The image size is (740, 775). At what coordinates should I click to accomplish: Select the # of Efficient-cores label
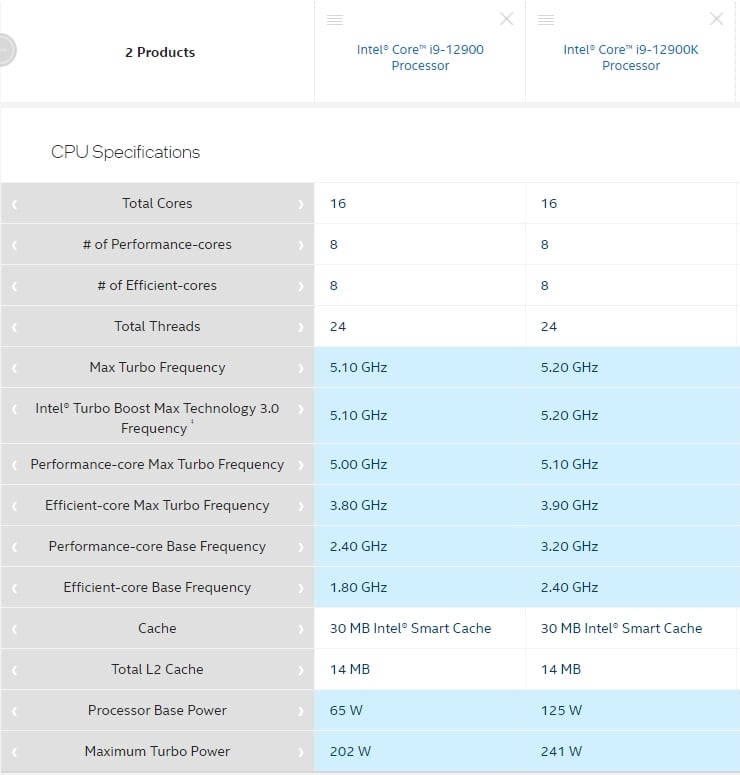(157, 285)
